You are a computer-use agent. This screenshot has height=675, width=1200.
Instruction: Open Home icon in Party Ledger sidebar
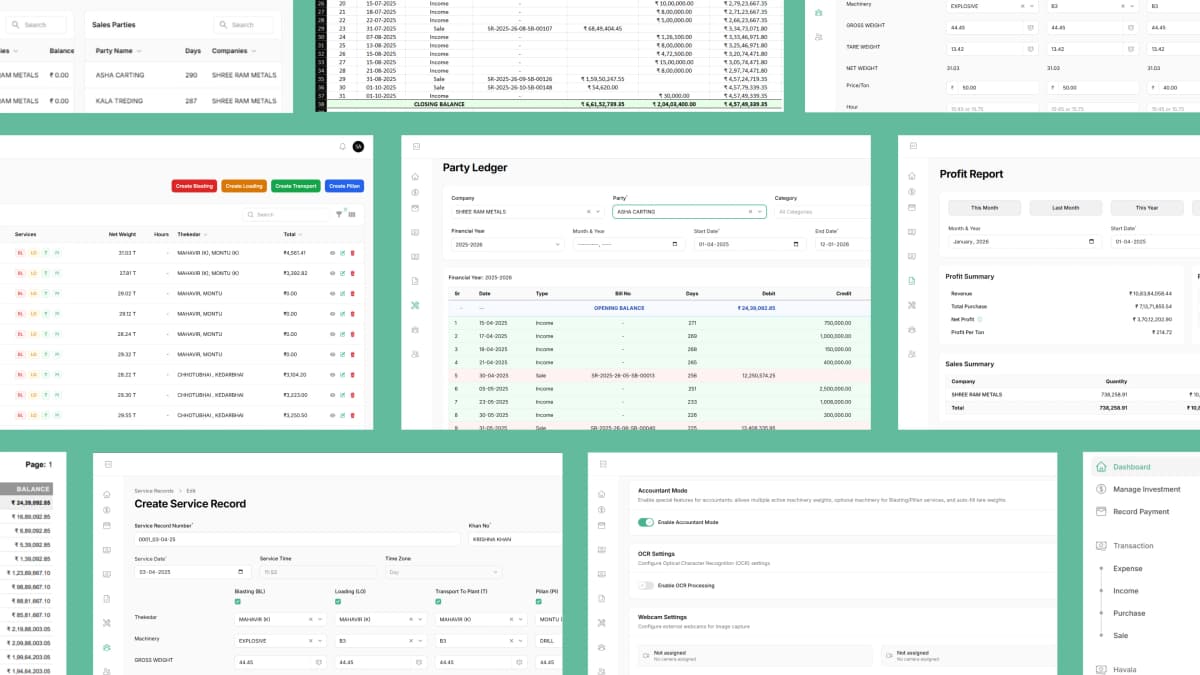415,176
